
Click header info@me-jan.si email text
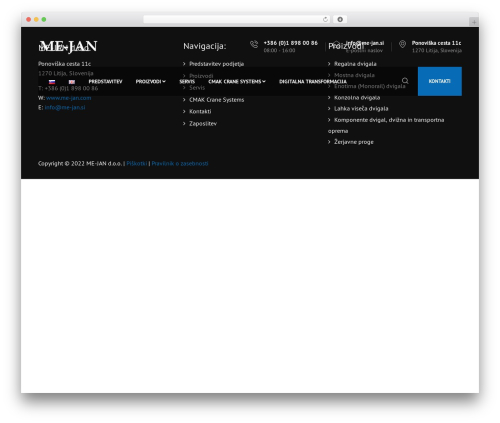(x=365, y=43)
